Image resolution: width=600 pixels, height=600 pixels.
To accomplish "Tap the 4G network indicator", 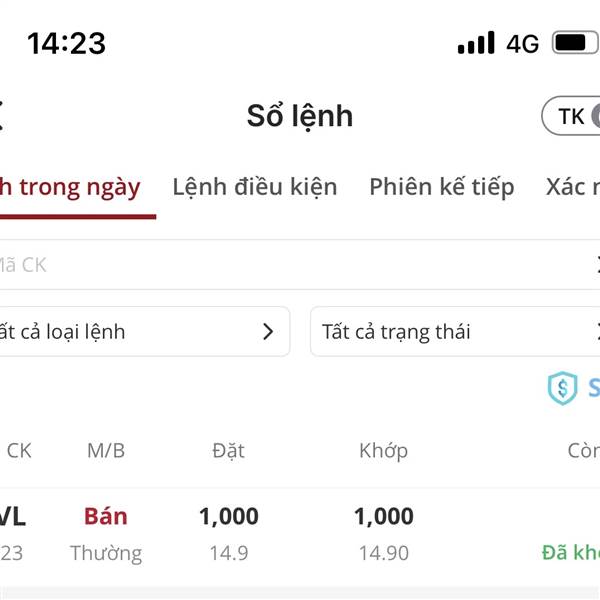I will click(522, 44).
